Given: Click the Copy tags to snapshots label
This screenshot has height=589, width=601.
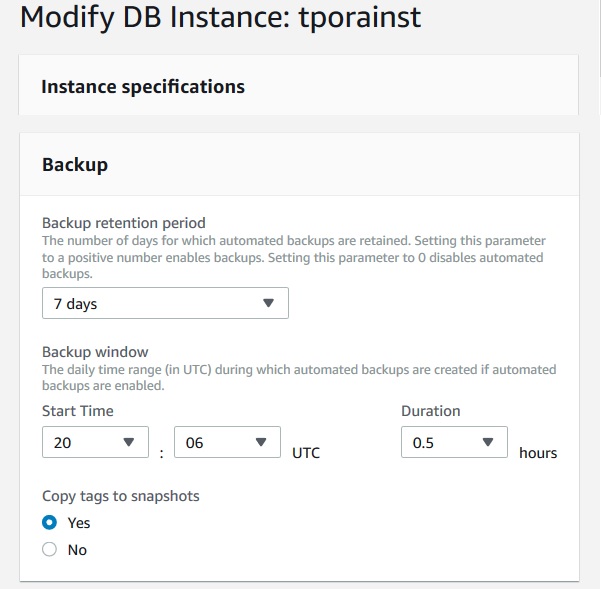Looking at the screenshot, I should click(x=121, y=495).
